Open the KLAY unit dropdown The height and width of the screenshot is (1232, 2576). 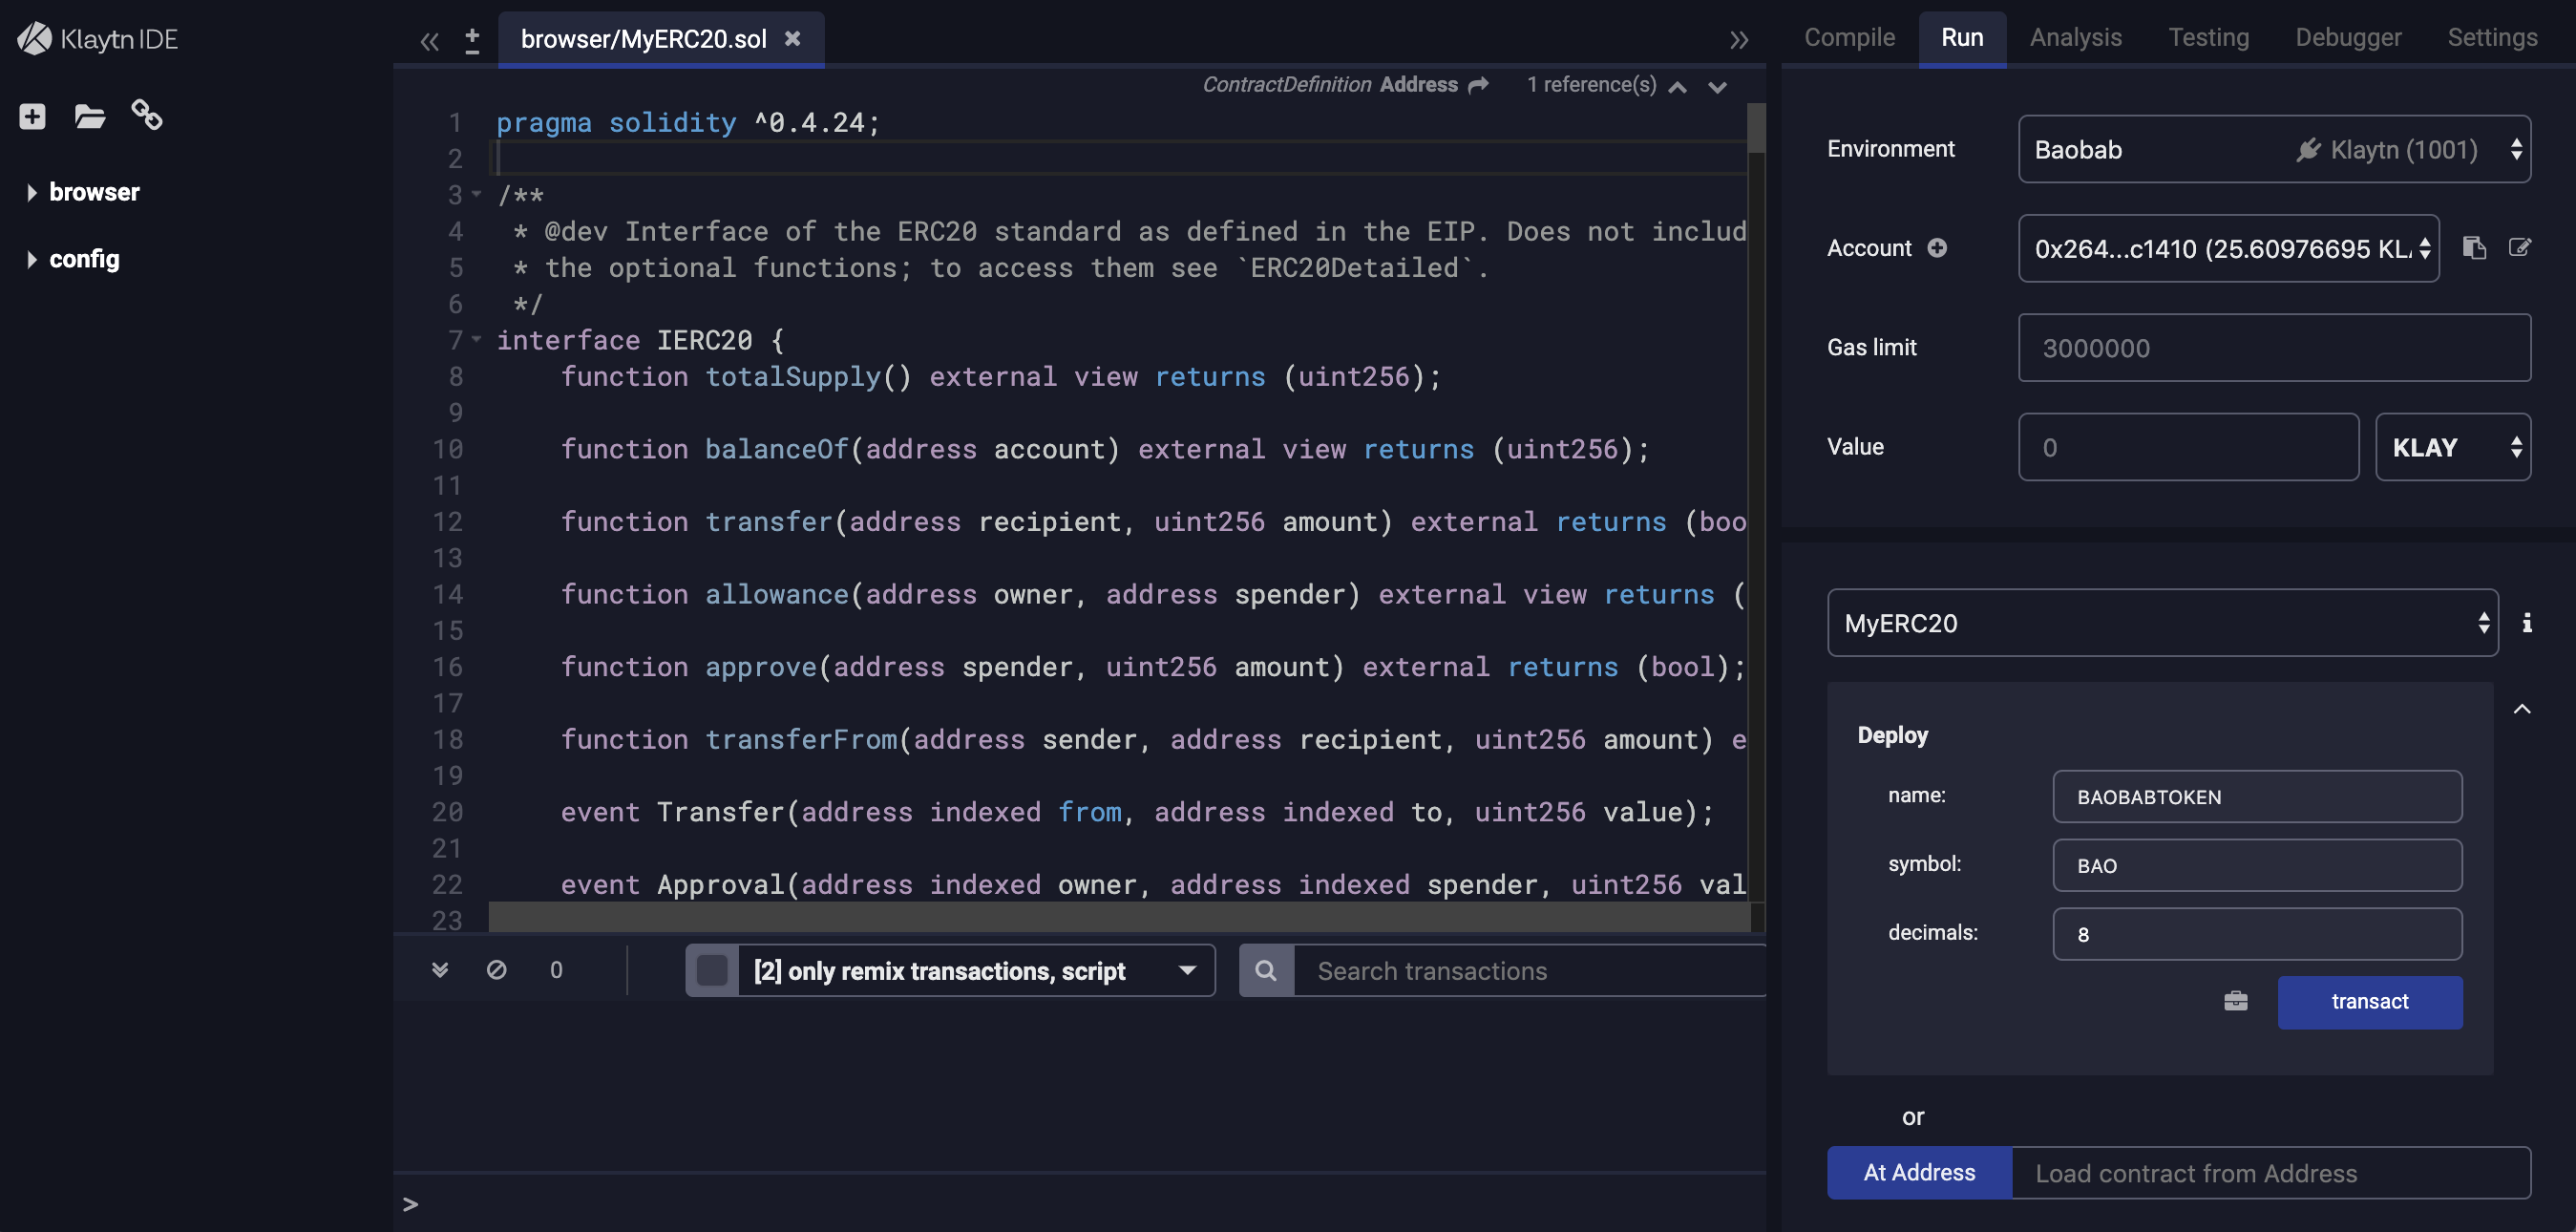[2453, 447]
